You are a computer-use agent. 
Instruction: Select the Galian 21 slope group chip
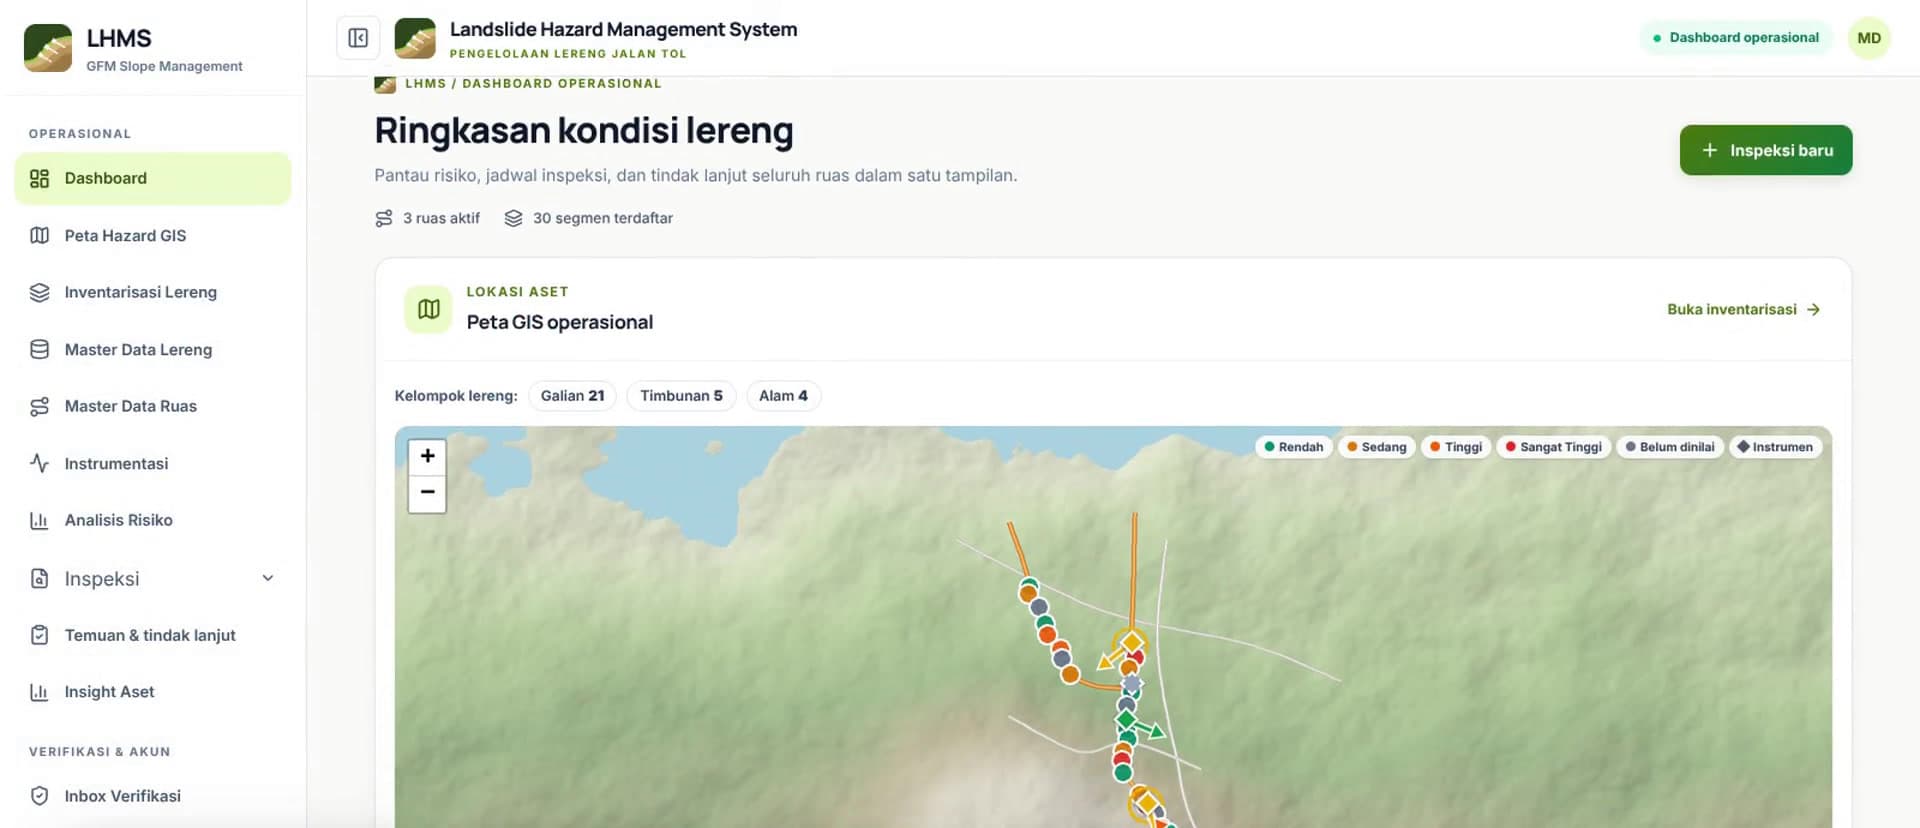point(572,396)
